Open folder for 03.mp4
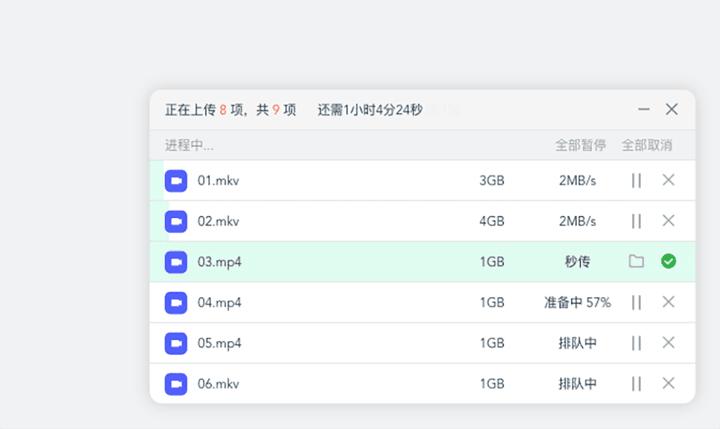Image resolution: width=720 pixels, height=429 pixels. [x=636, y=262]
